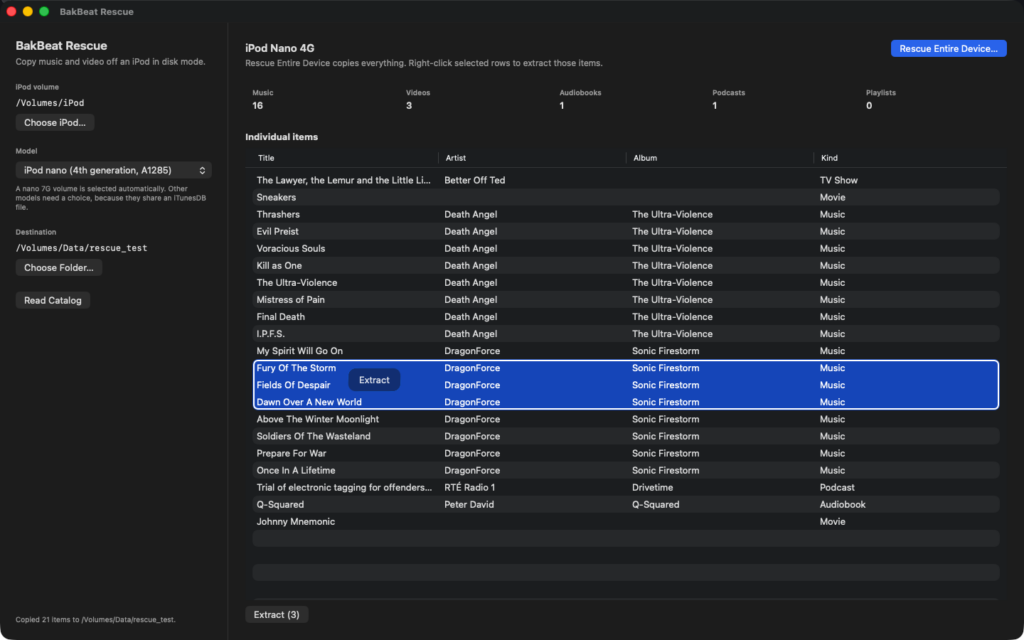1024x640 pixels.
Task: Choose Extract in the context menu
Action: coord(374,380)
